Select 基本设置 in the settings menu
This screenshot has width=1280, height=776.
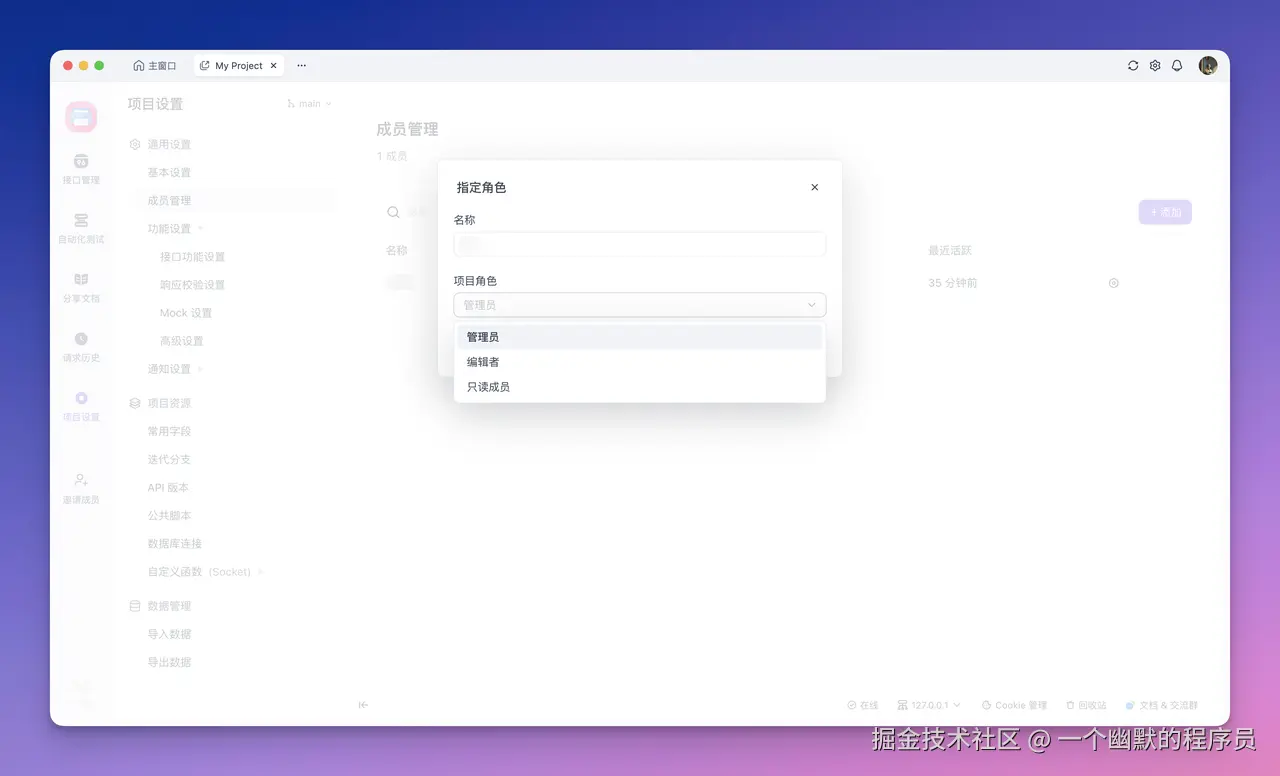click(x=170, y=172)
